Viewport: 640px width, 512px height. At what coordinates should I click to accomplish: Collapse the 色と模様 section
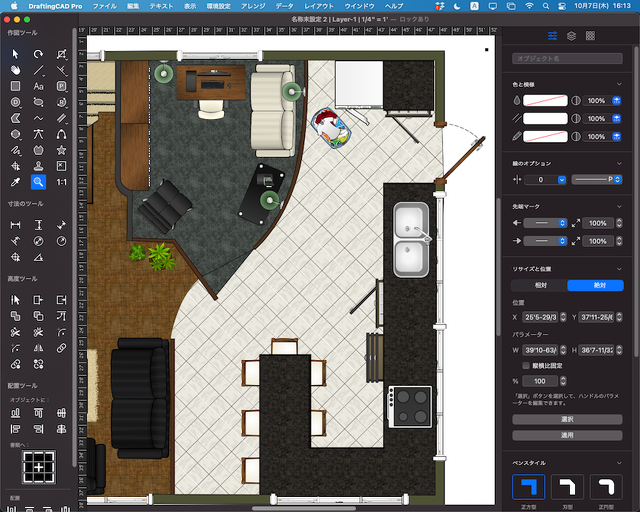(620, 84)
